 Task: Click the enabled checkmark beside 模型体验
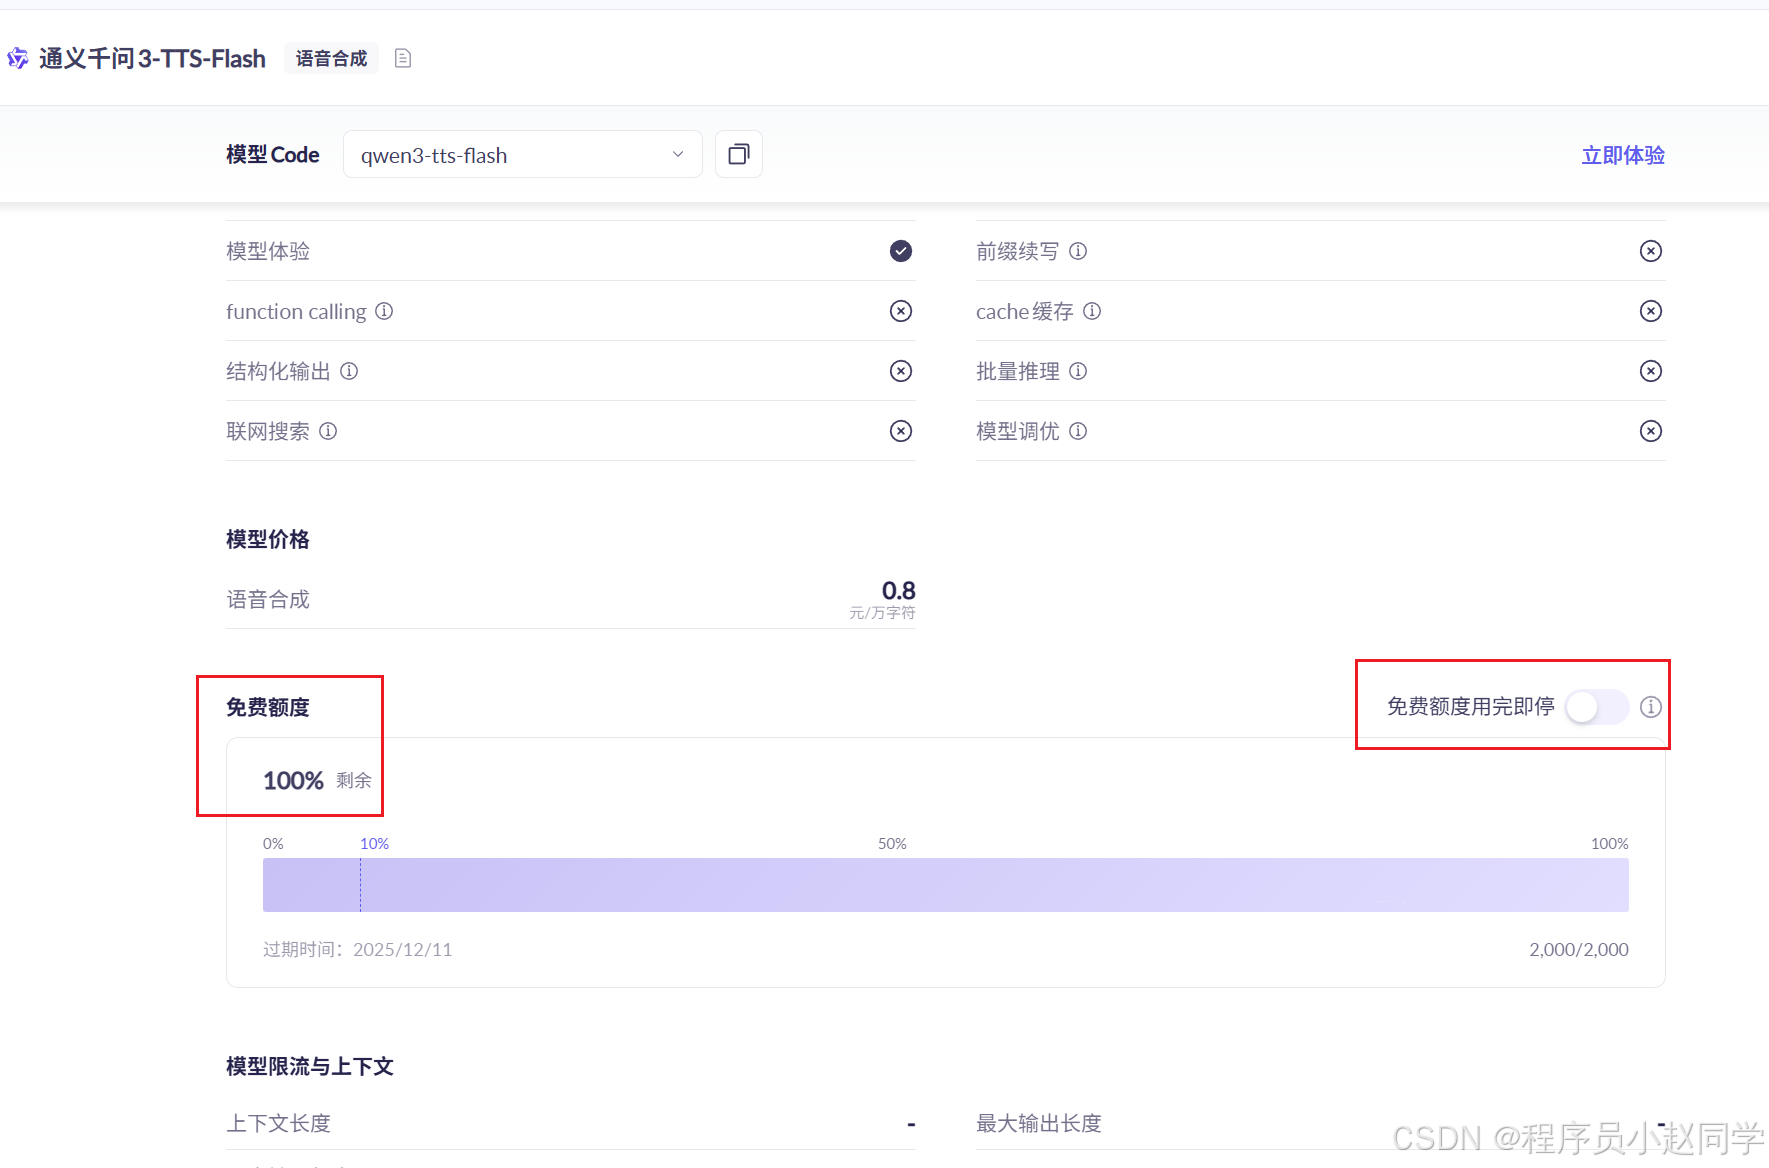point(900,251)
